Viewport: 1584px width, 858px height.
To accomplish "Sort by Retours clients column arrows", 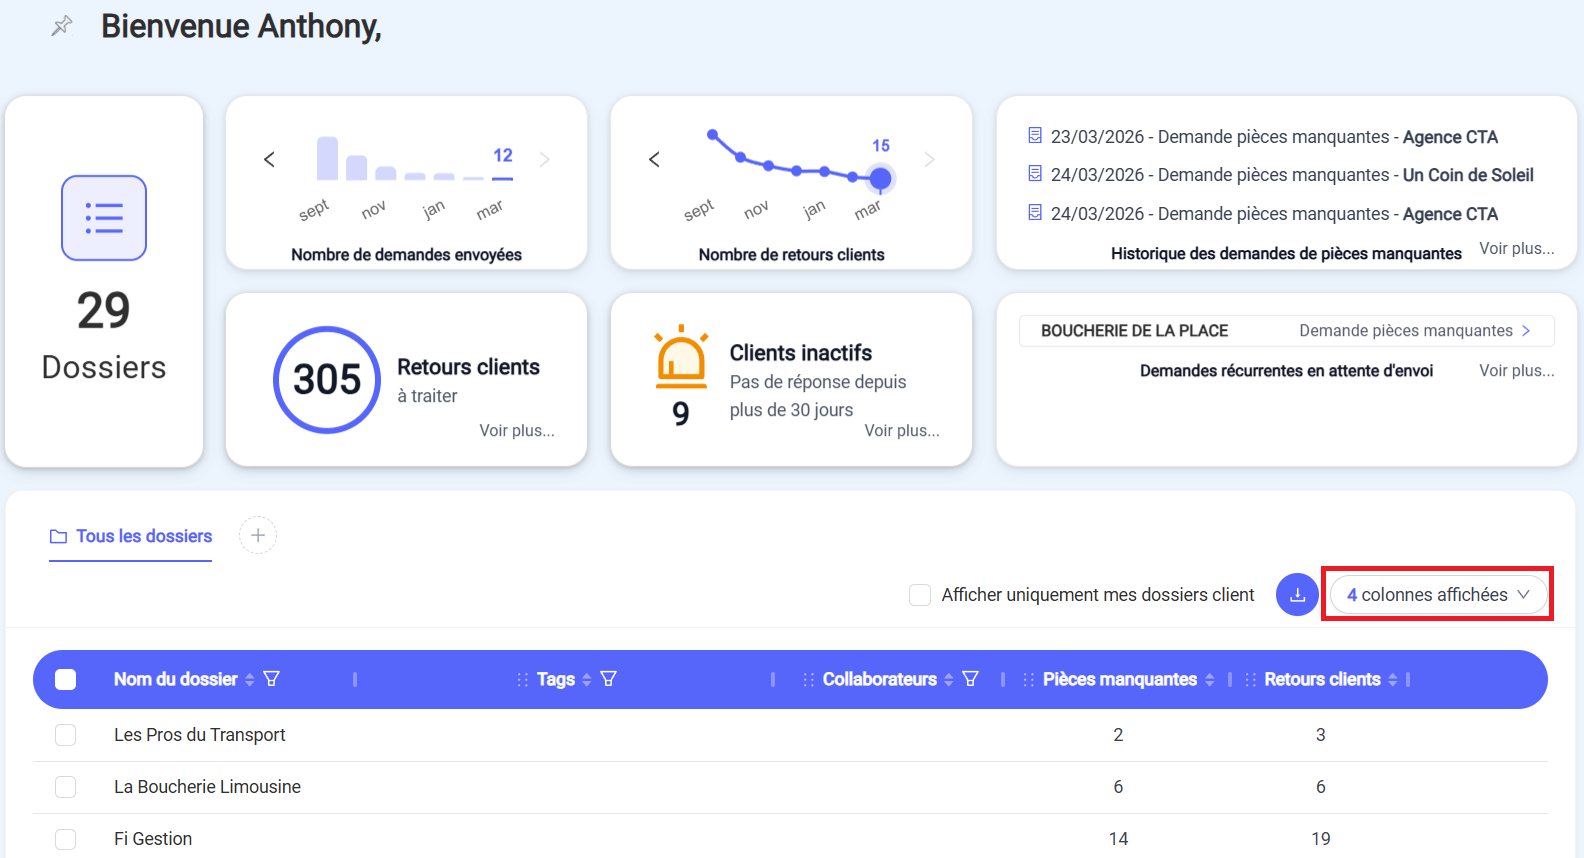I will pos(1393,680).
